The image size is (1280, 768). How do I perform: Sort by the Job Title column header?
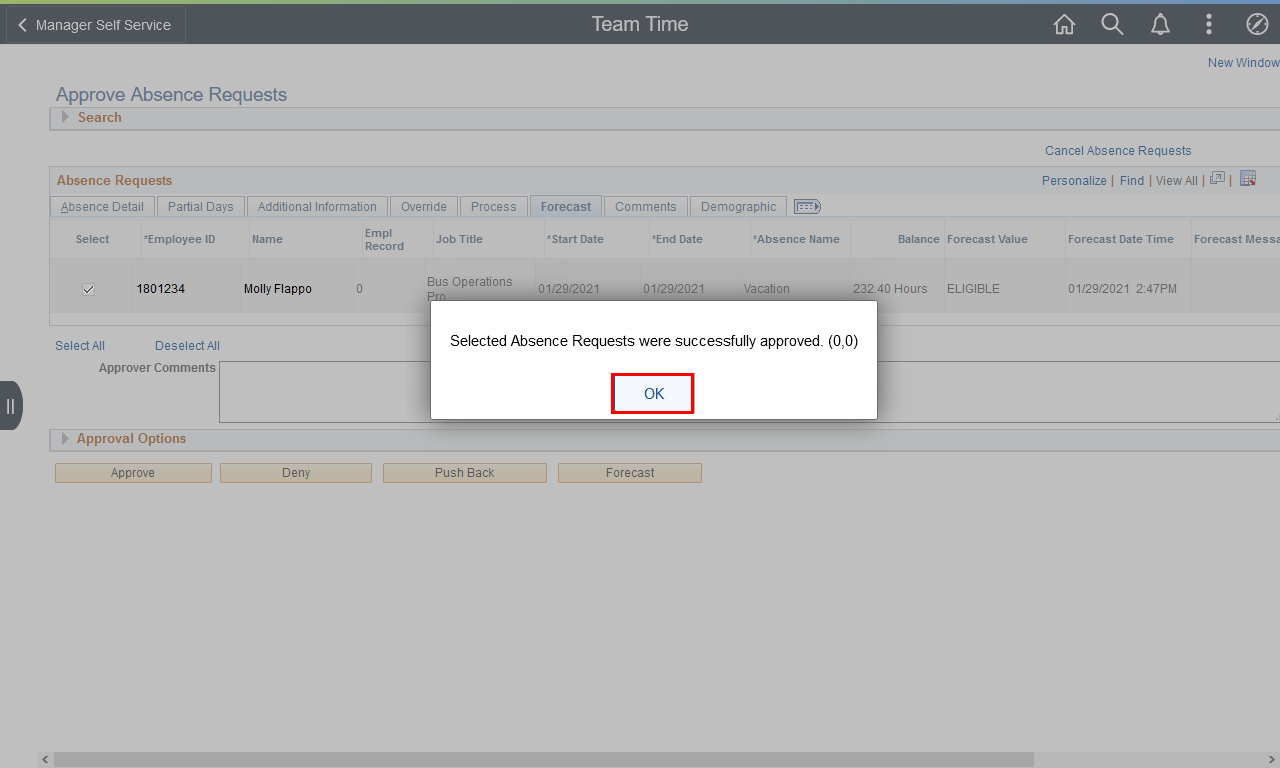(x=459, y=240)
